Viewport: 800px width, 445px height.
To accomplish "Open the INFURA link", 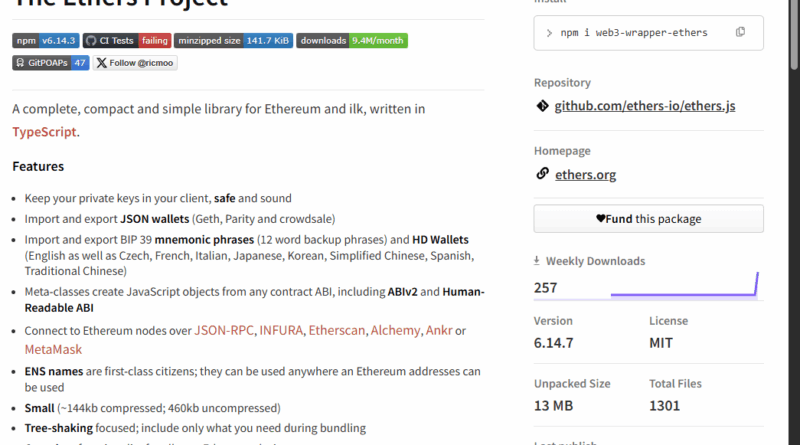I will 281,330.
